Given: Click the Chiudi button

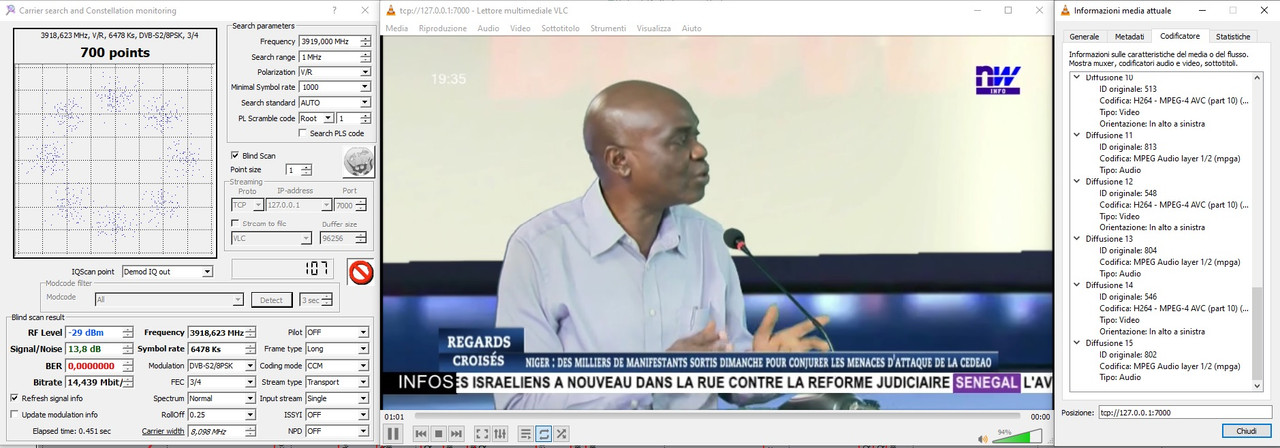Looking at the screenshot, I should [1246, 430].
